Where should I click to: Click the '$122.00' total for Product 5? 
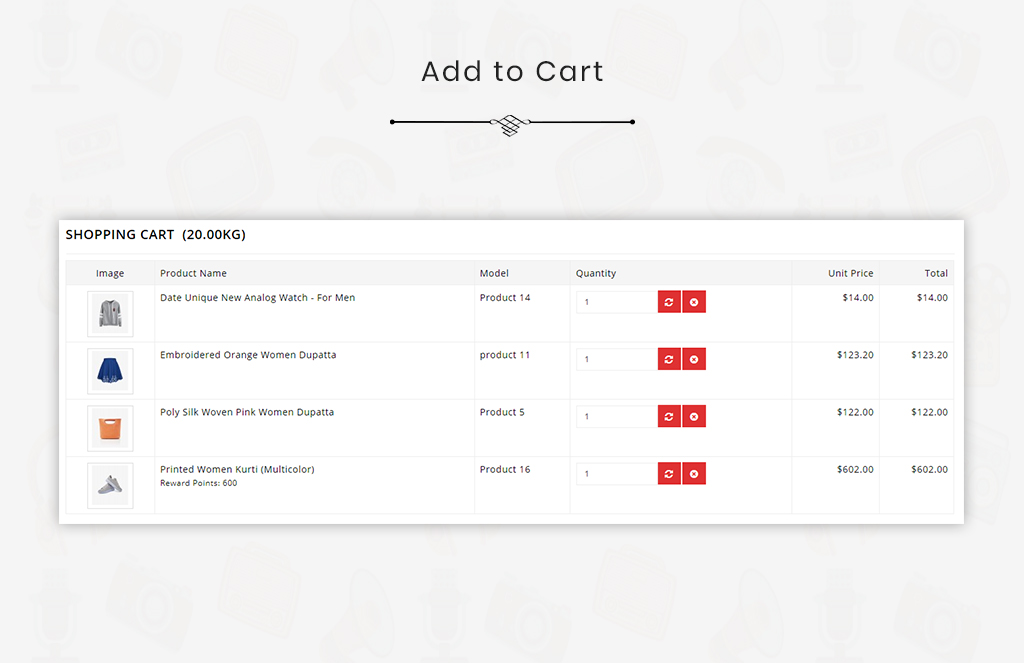pos(929,412)
